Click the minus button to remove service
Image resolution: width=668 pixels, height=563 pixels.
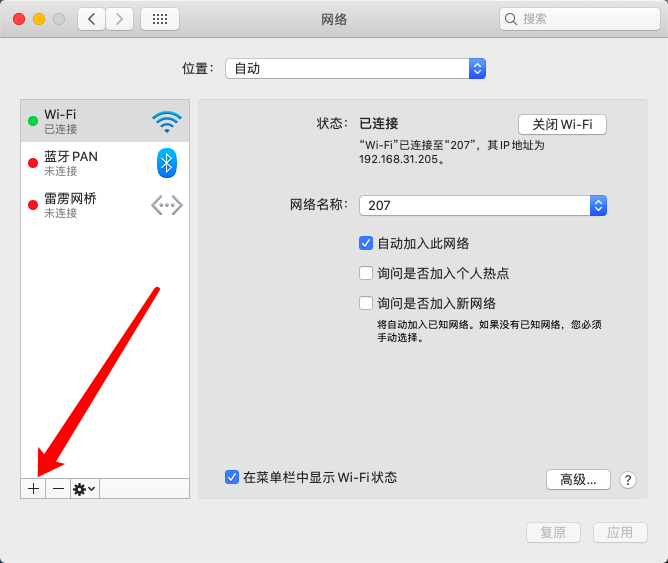click(x=58, y=488)
